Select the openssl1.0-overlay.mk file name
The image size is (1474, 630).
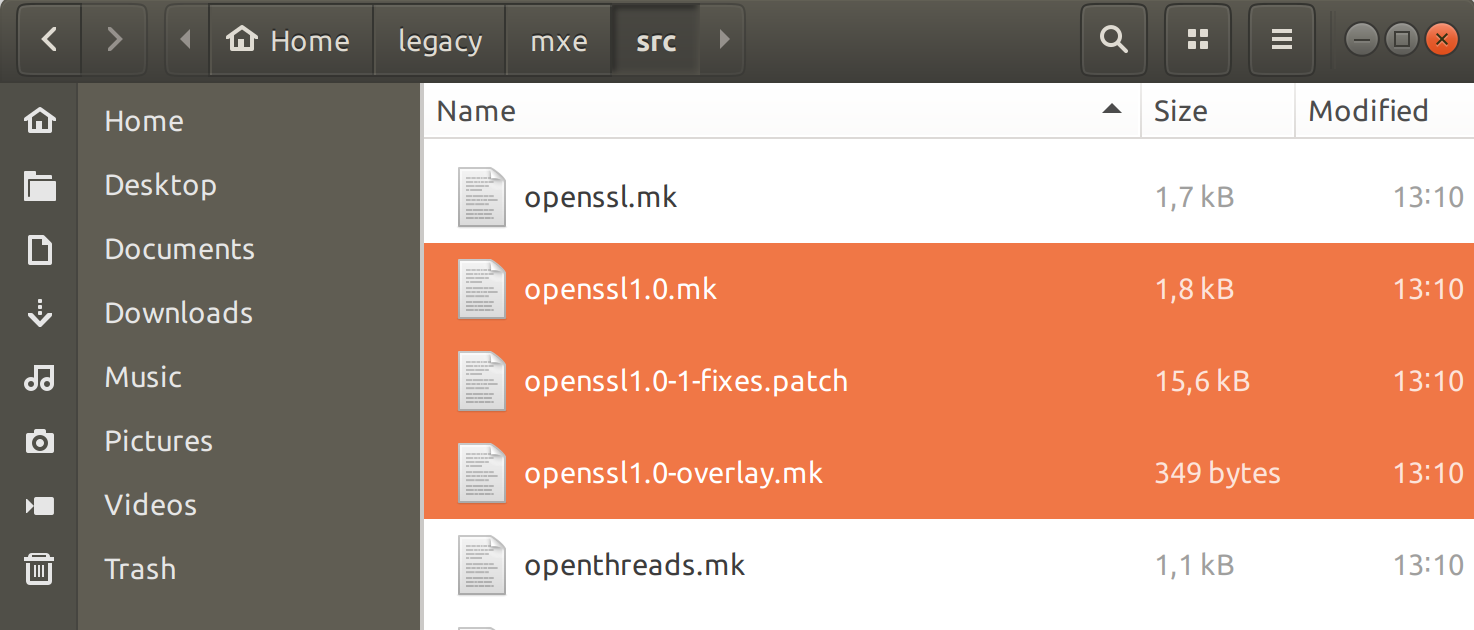(x=674, y=473)
